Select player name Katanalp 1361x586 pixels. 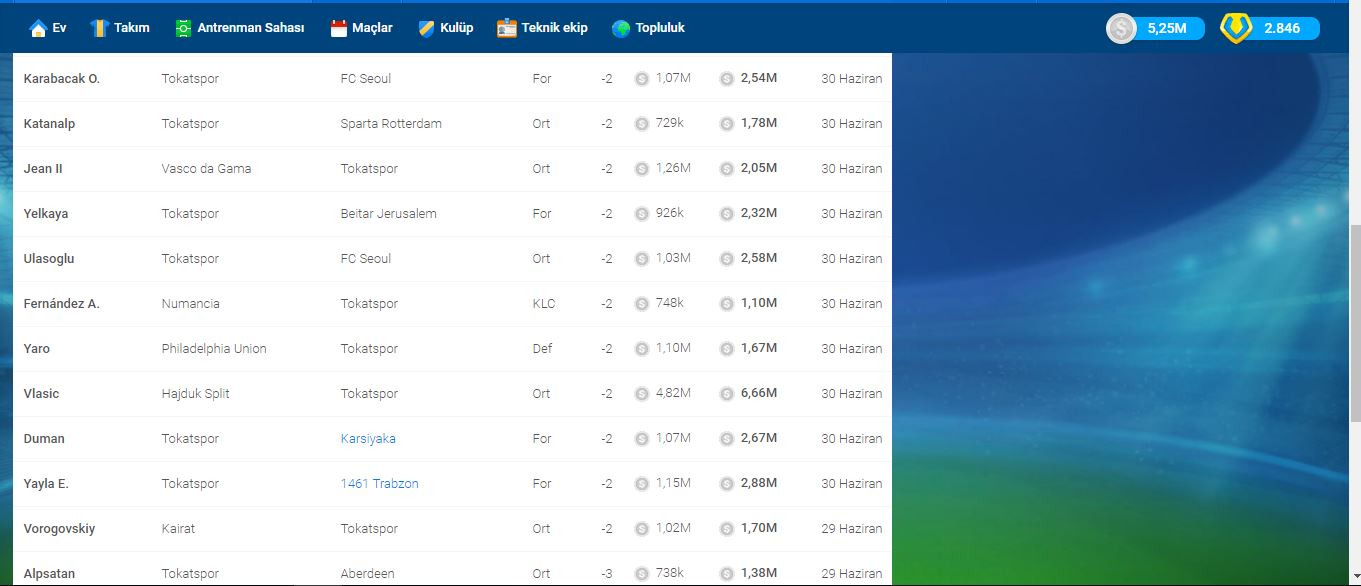point(49,123)
